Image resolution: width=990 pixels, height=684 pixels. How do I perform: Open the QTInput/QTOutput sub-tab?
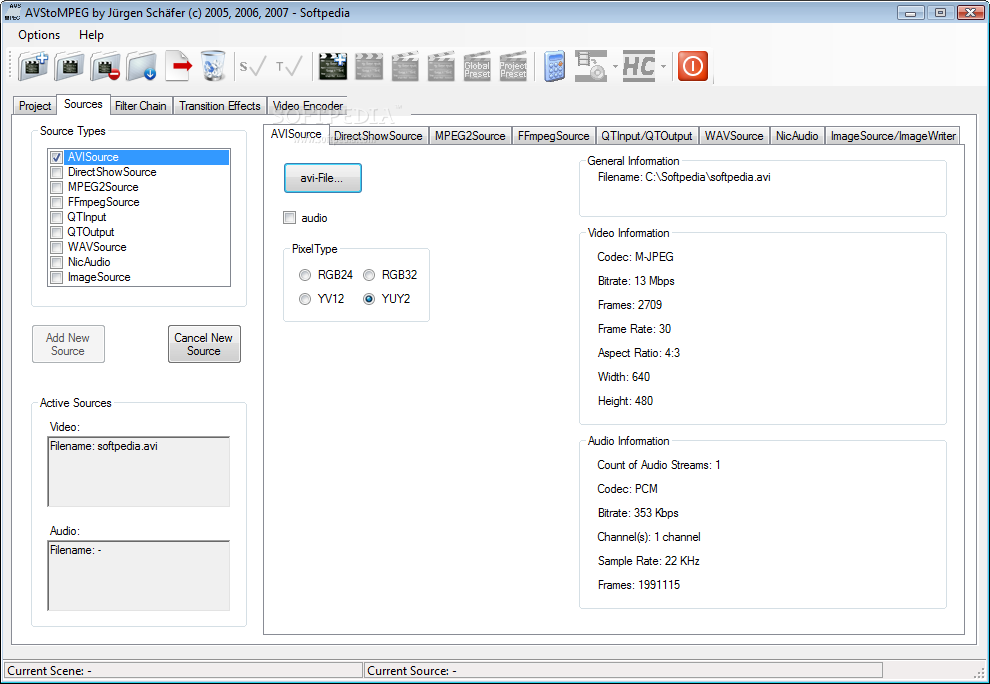tap(647, 136)
